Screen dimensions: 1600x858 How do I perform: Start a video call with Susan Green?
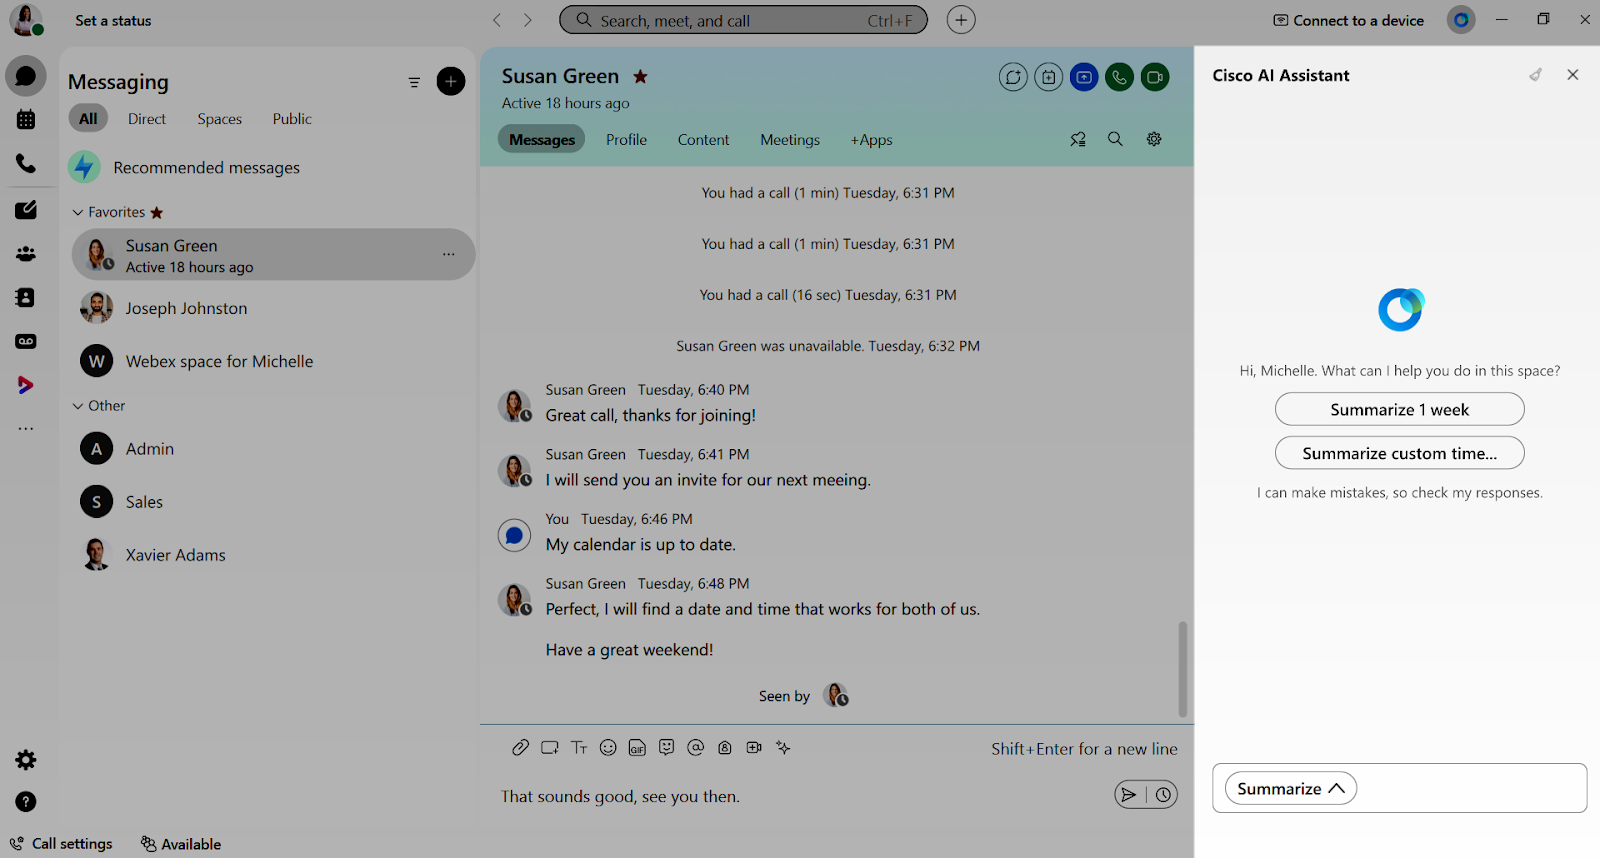coord(1155,77)
